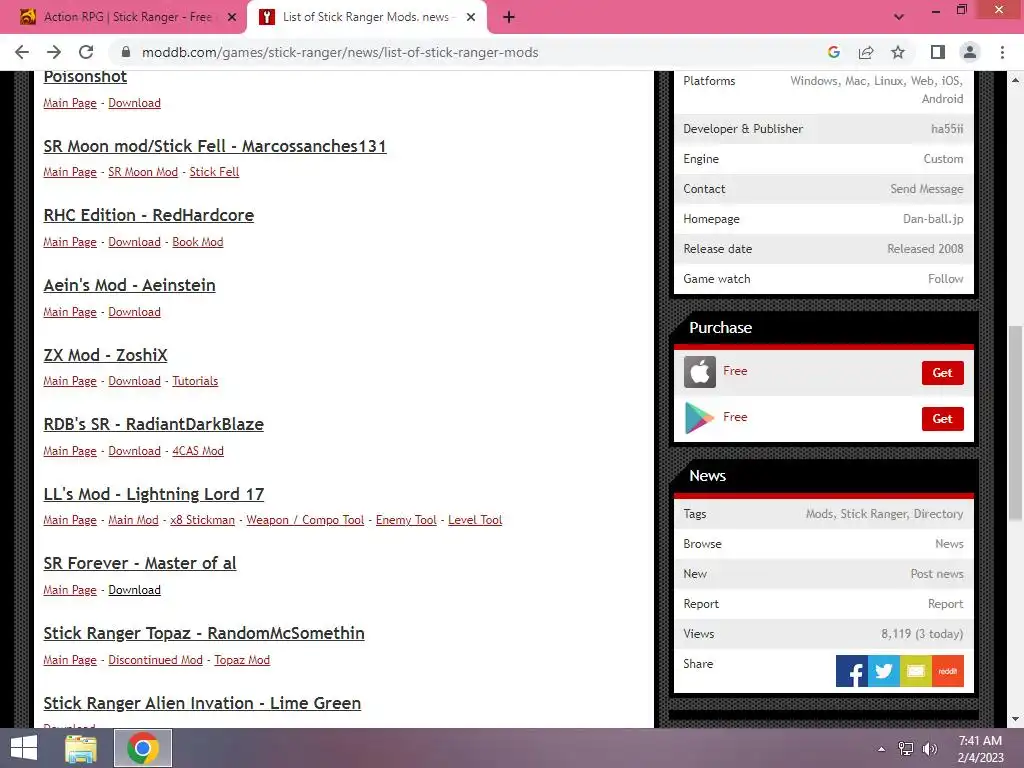Get the free Google Play version
This screenshot has width=1024, height=768.
pos(942,419)
